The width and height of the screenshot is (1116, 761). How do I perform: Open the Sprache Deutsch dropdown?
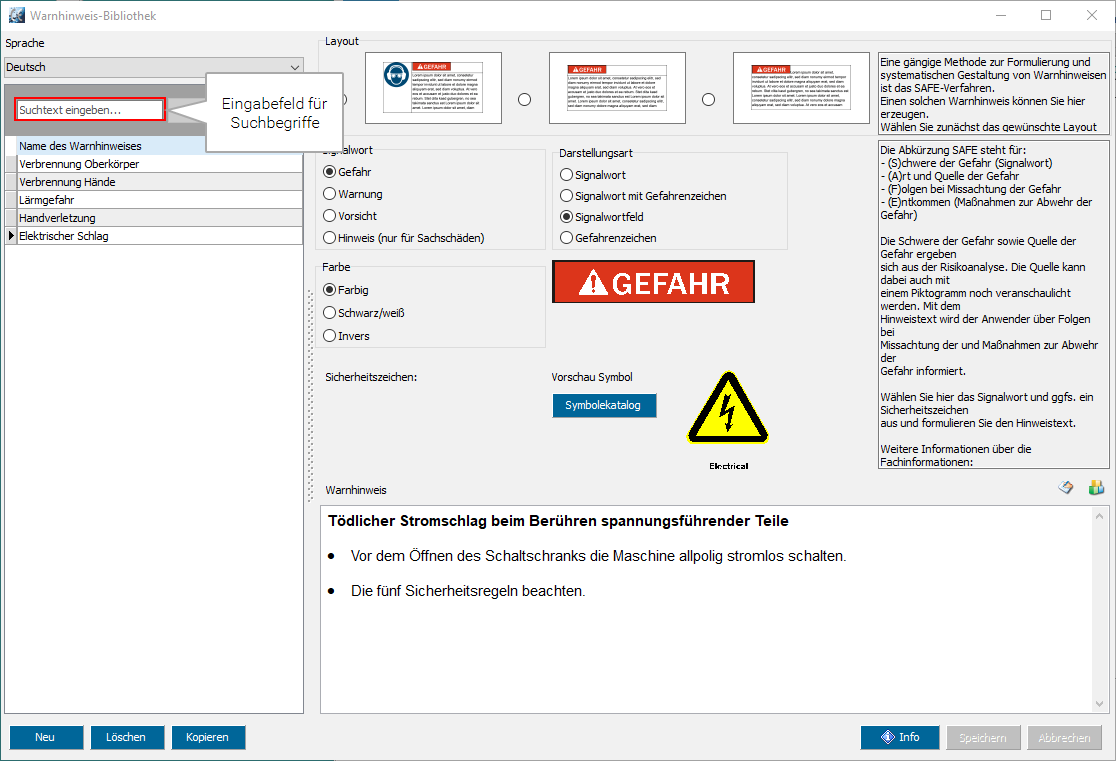click(153, 67)
